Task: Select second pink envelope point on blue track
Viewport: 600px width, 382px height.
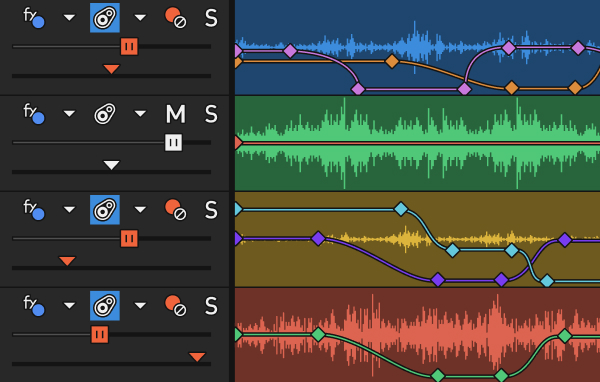Action: [x=290, y=51]
